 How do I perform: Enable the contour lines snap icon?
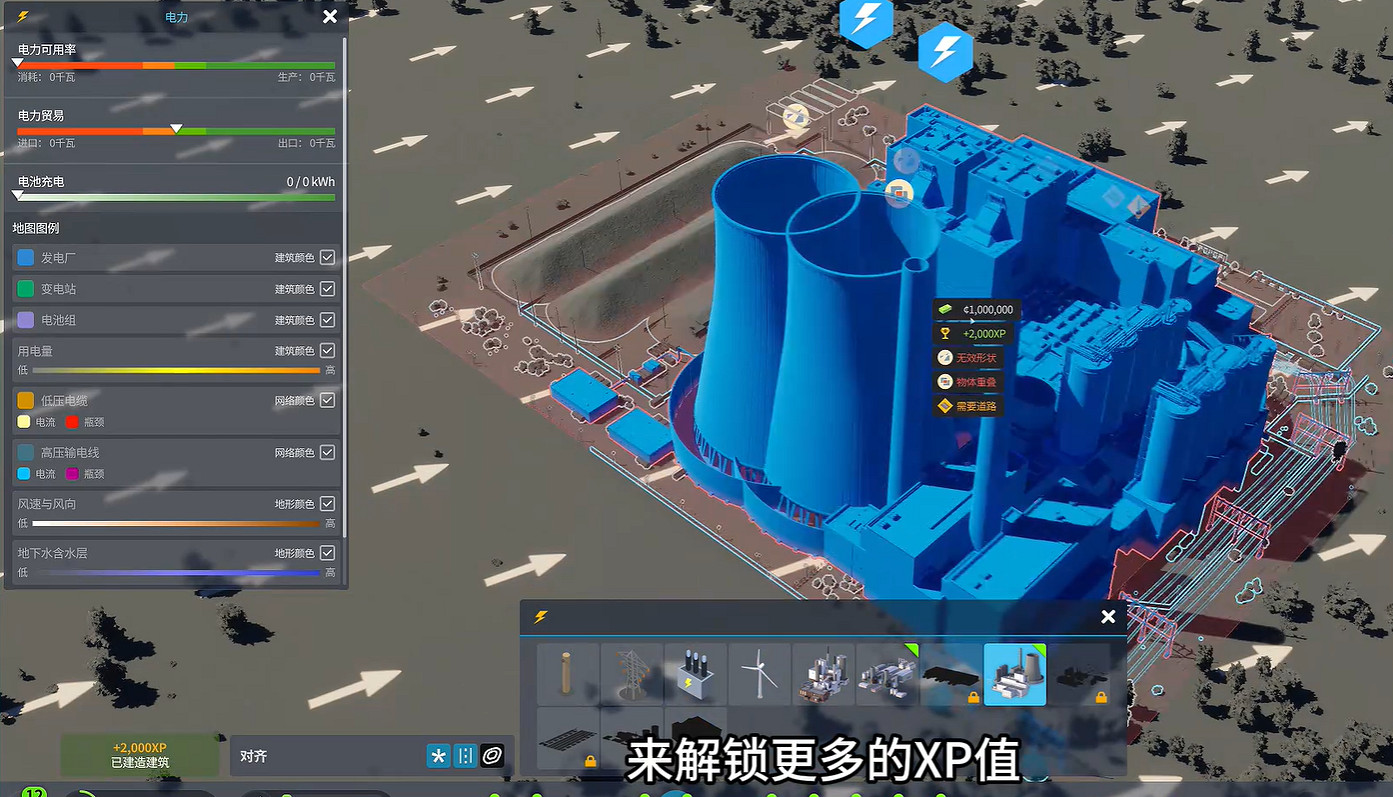[491, 756]
